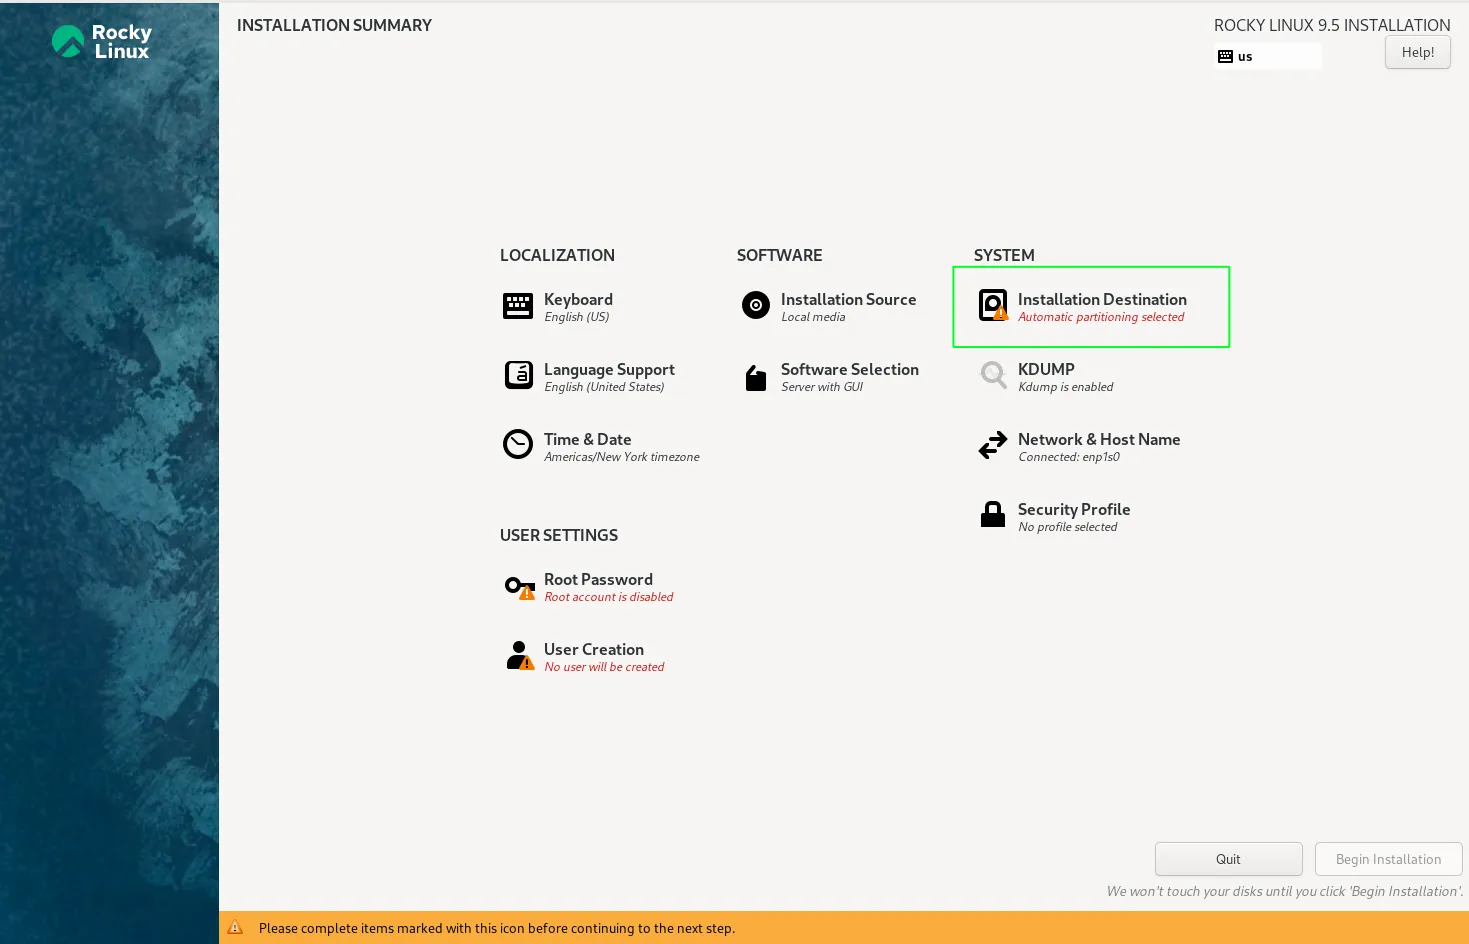
Task: Click the keyboard icon in the us layout indicator
Action: (x=1225, y=57)
